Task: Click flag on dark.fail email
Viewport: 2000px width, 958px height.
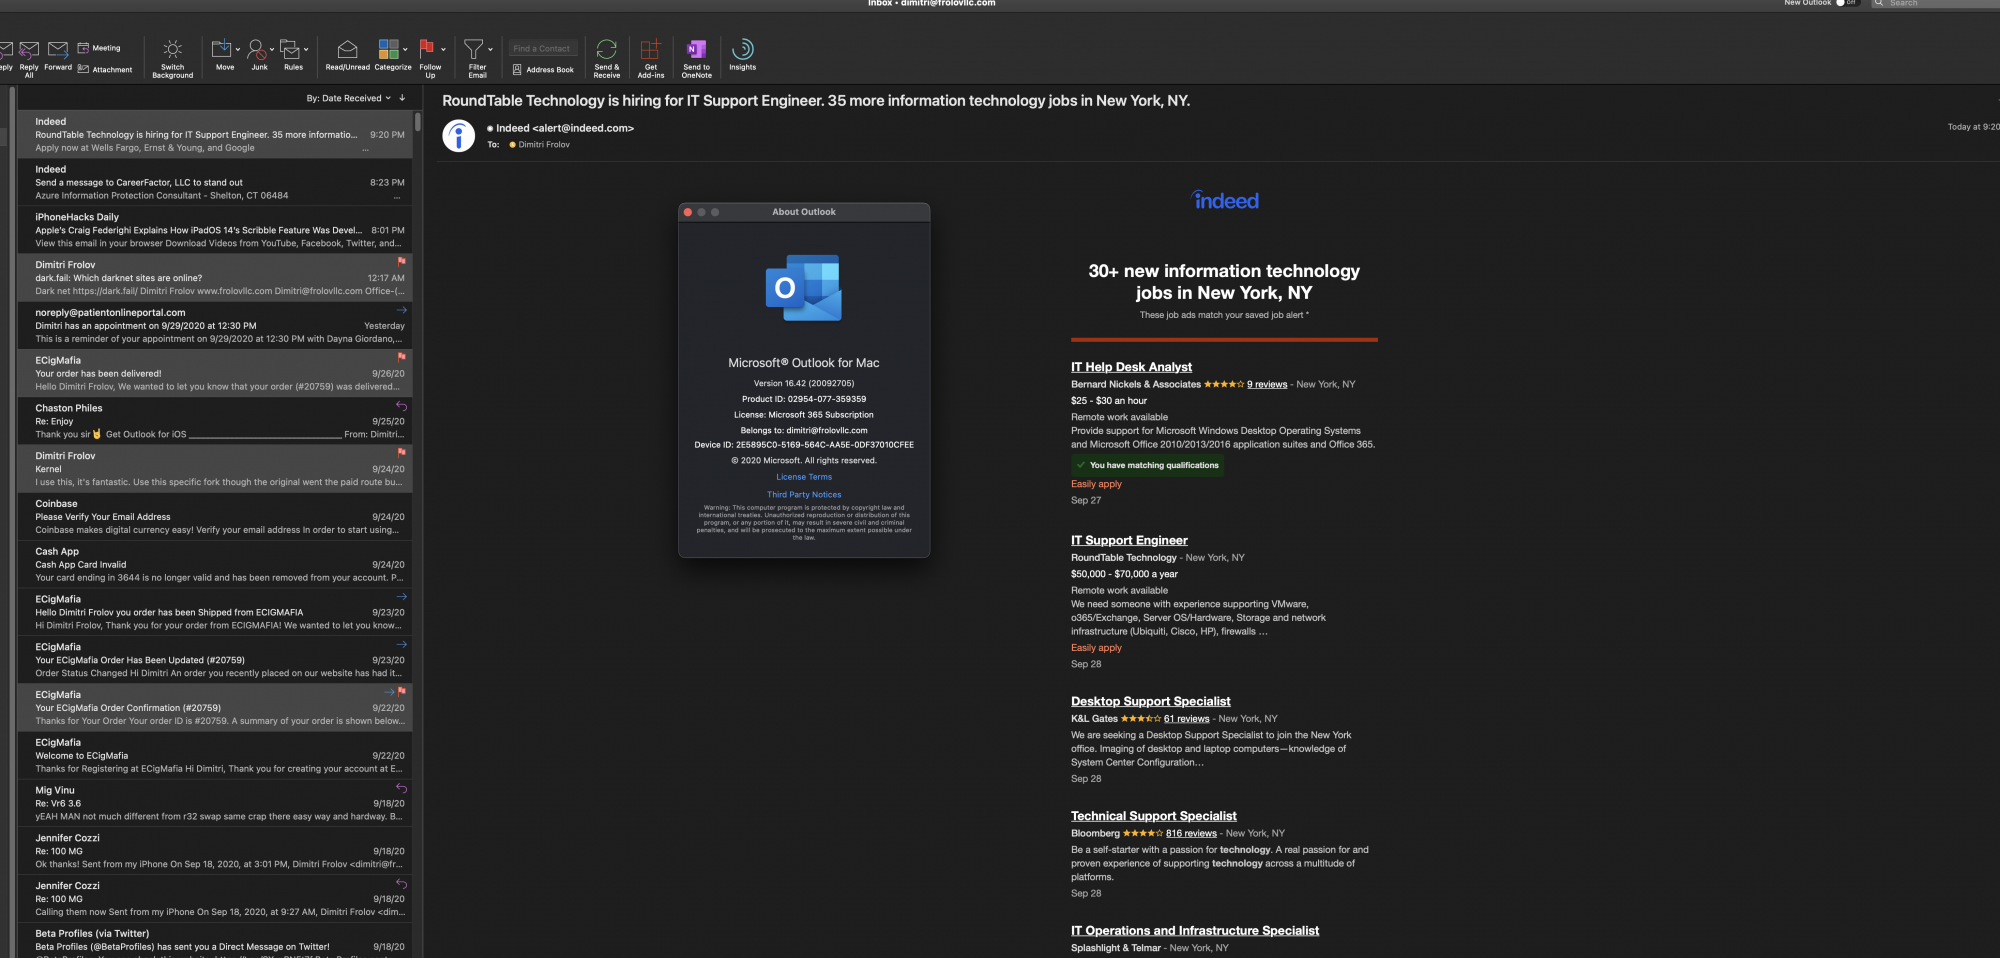Action: pos(401,262)
